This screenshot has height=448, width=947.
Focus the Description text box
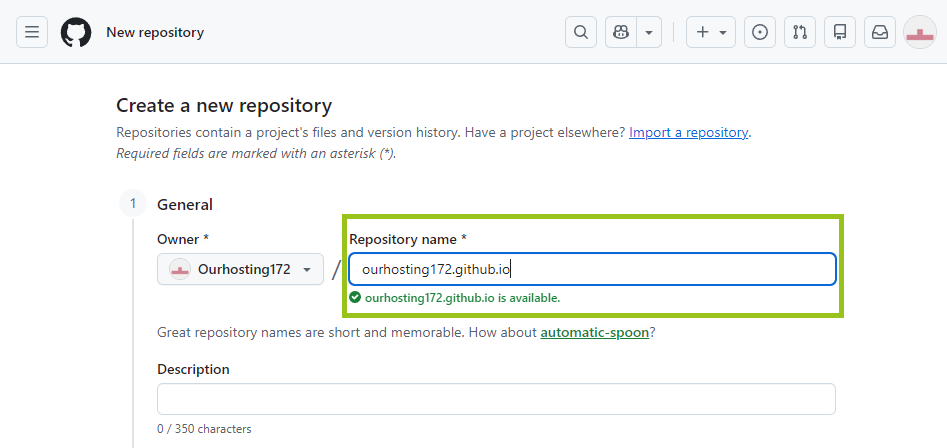[496, 399]
